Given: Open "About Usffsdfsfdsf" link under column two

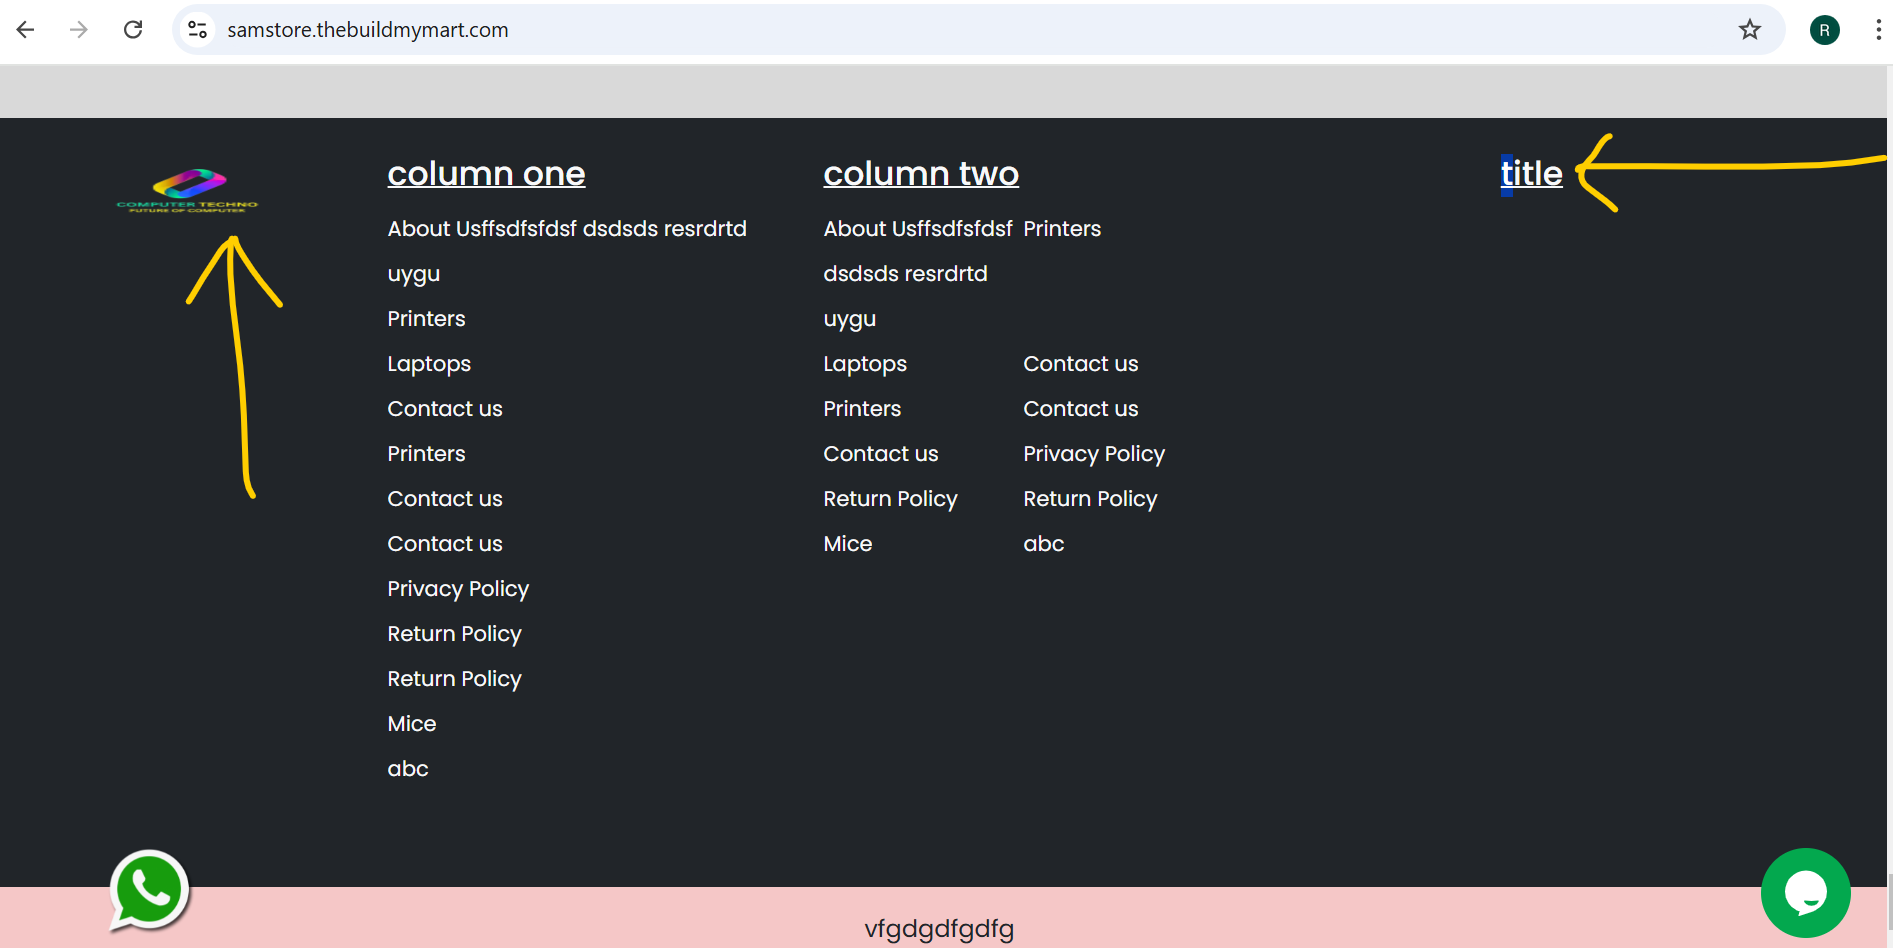Looking at the screenshot, I should pyautogui.click(x=918, y=229).
